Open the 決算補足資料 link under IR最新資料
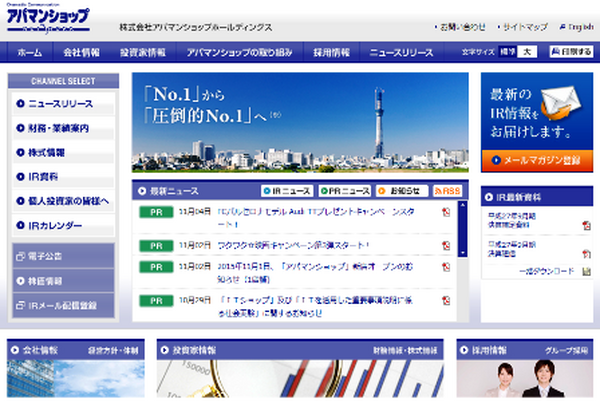The image size is (600, 403). tap(512, 220)
